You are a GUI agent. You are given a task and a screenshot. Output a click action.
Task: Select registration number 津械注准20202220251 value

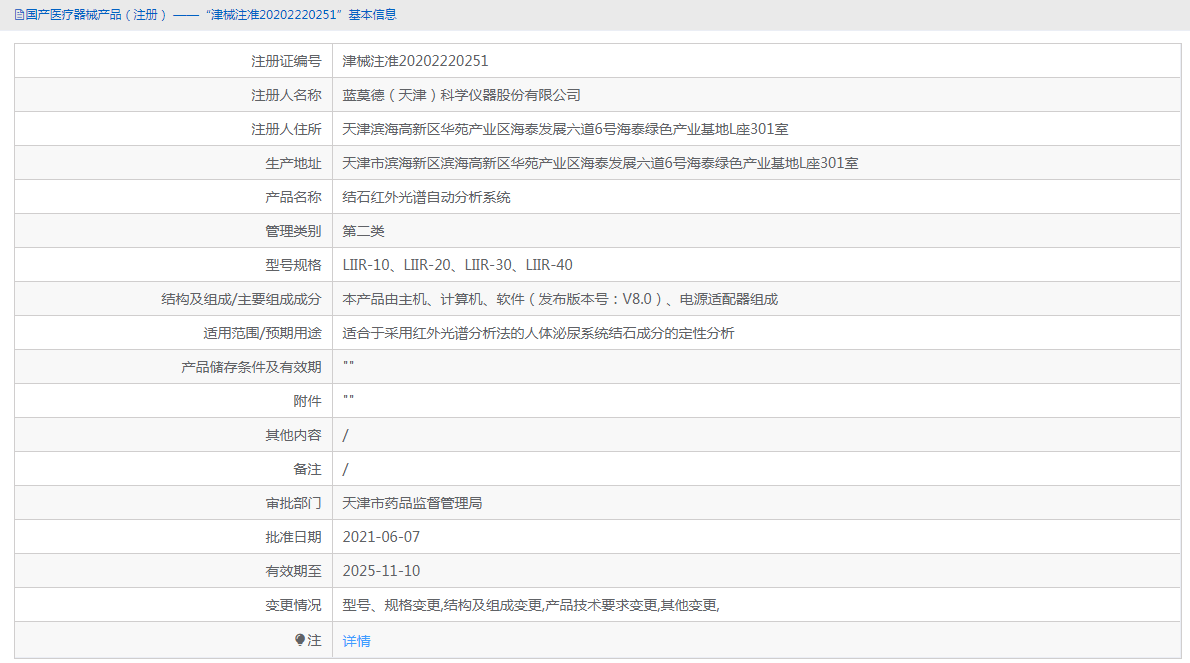[415, 61]
